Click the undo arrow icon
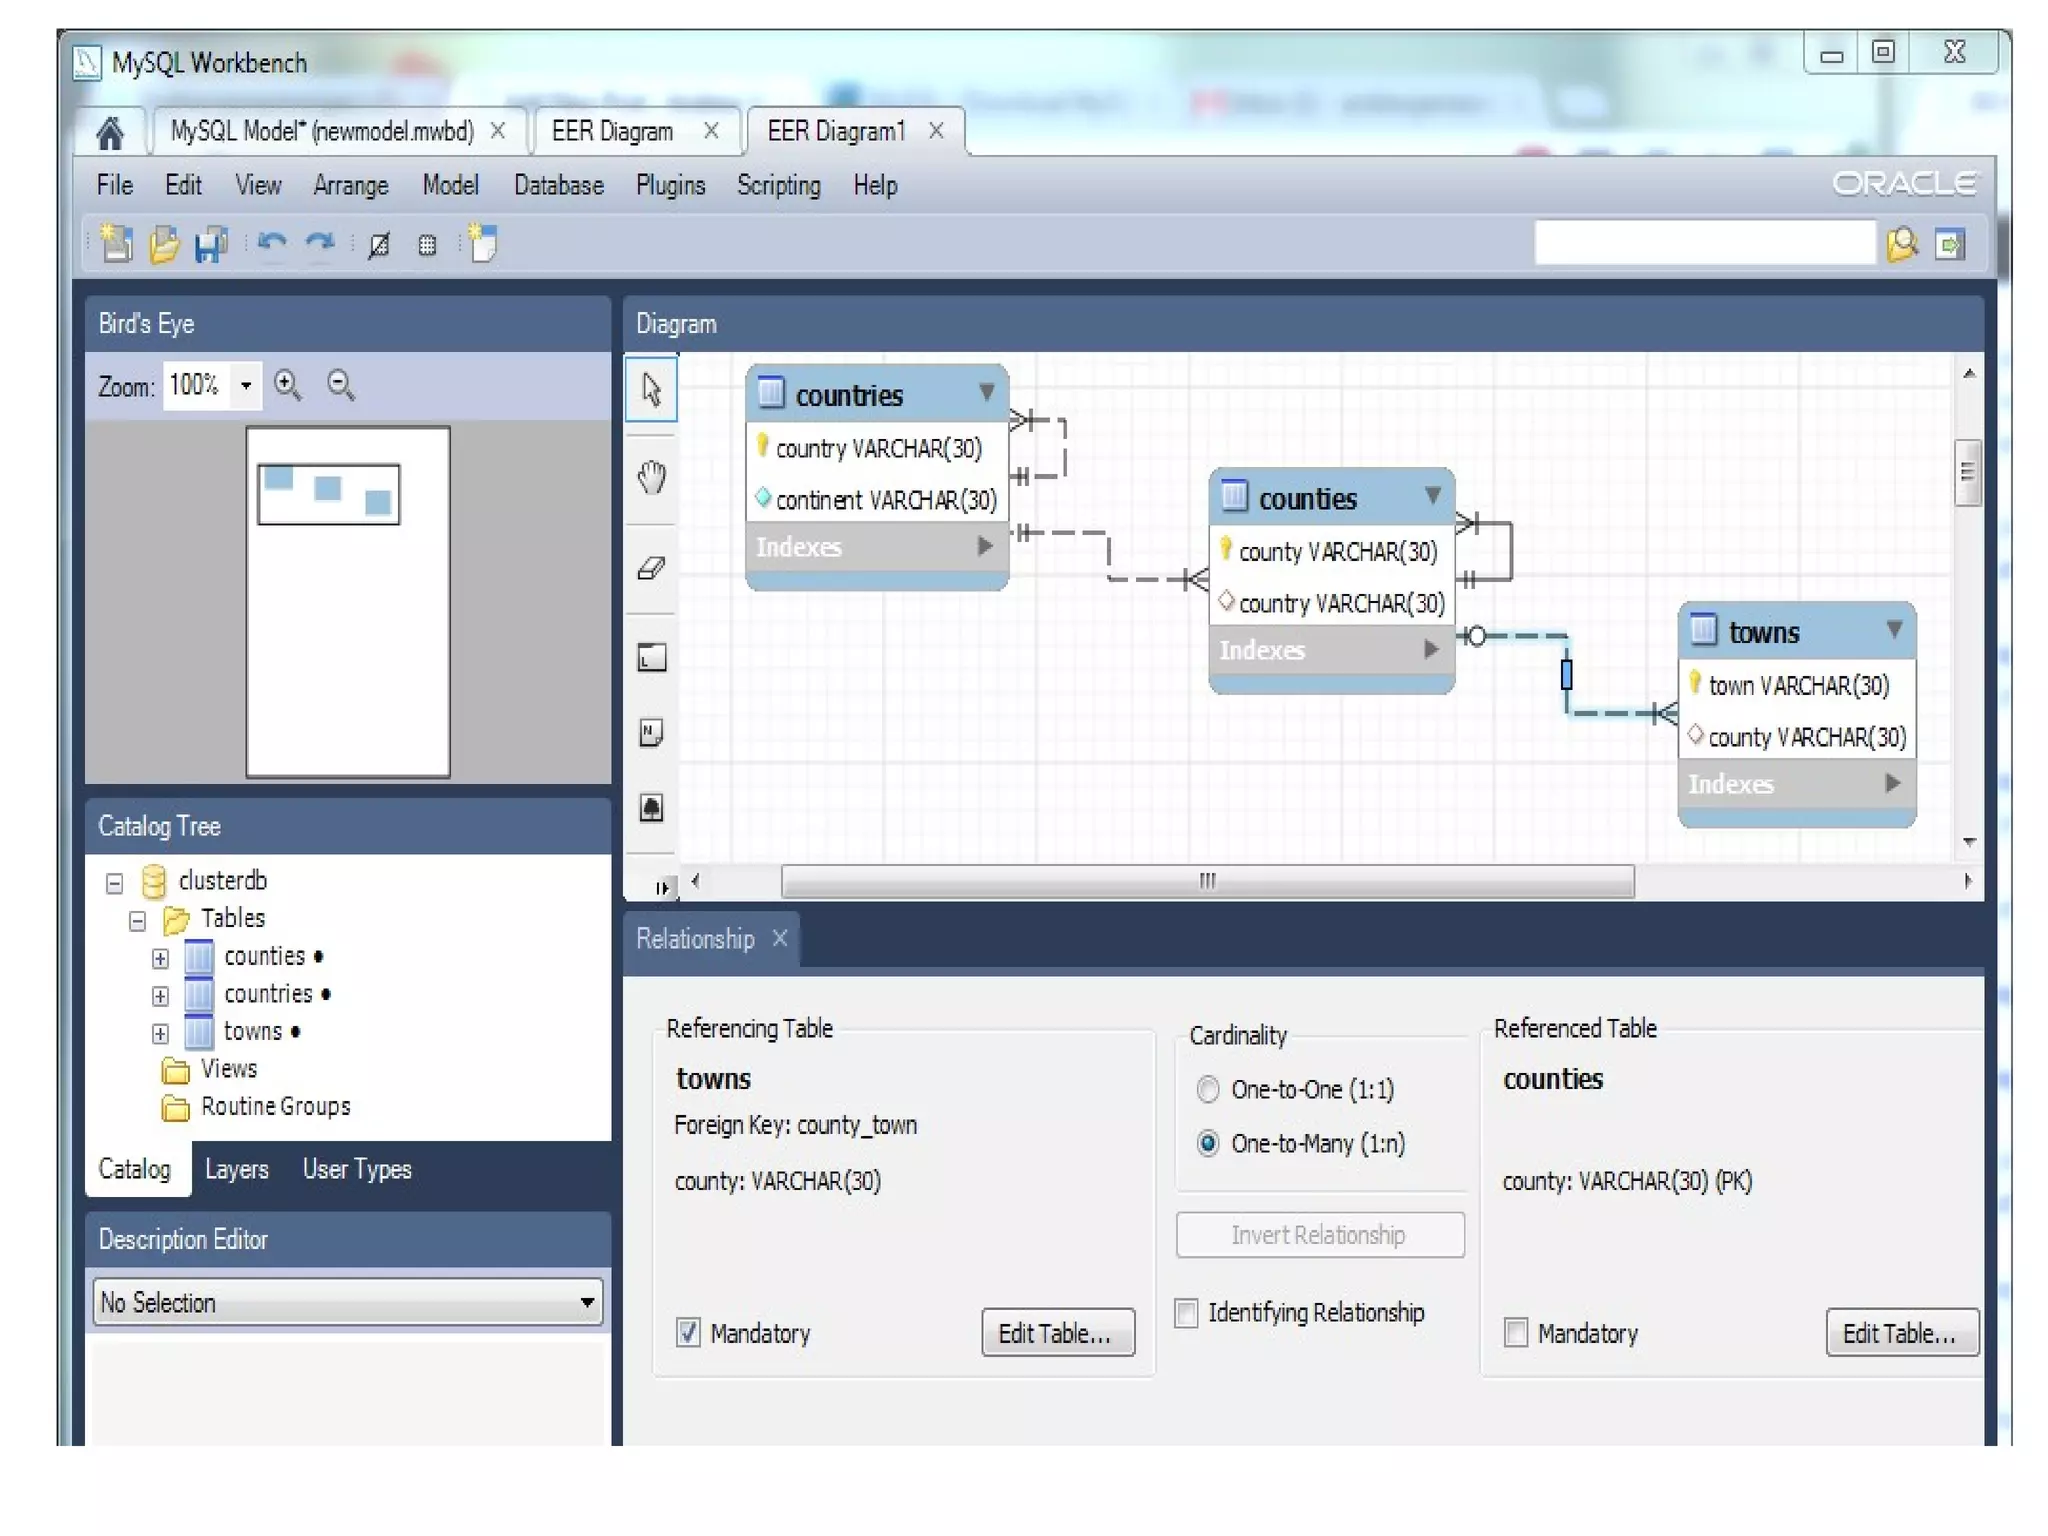The image size is (2048, 1536). pyautogui.click(x=271, y=243)
